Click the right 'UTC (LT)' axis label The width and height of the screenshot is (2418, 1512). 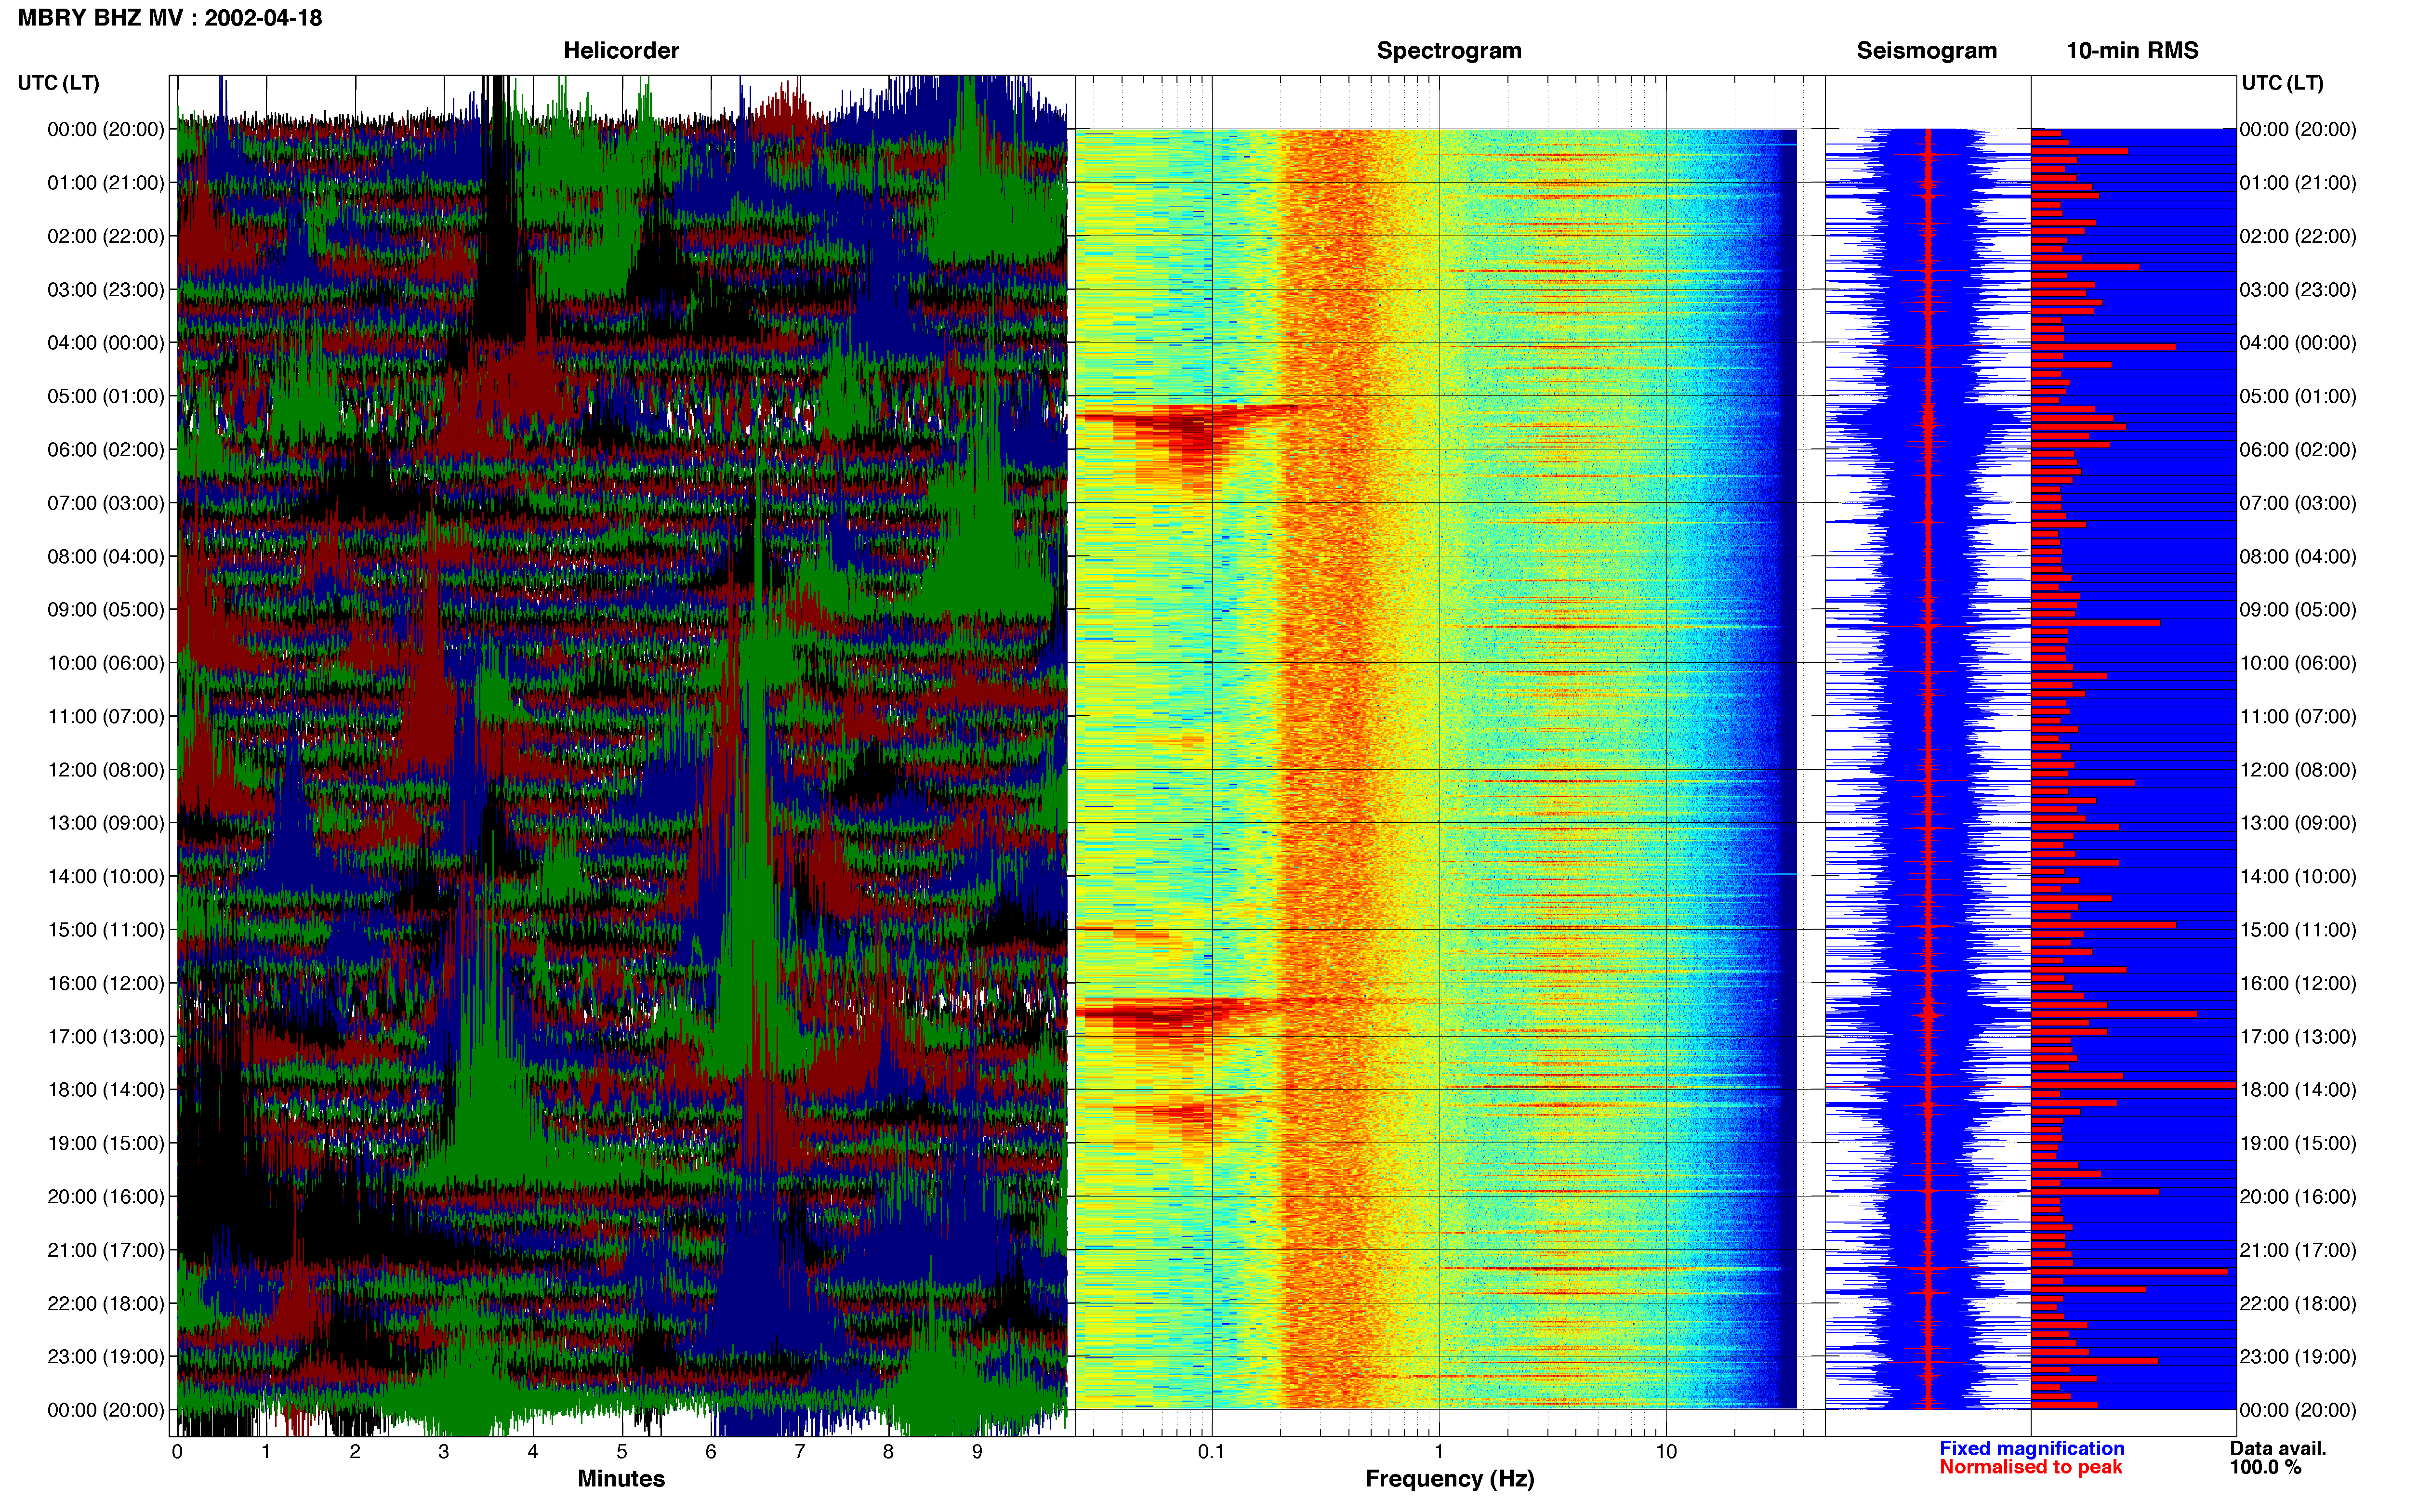pyautogui.click(x=2282, y=83)
